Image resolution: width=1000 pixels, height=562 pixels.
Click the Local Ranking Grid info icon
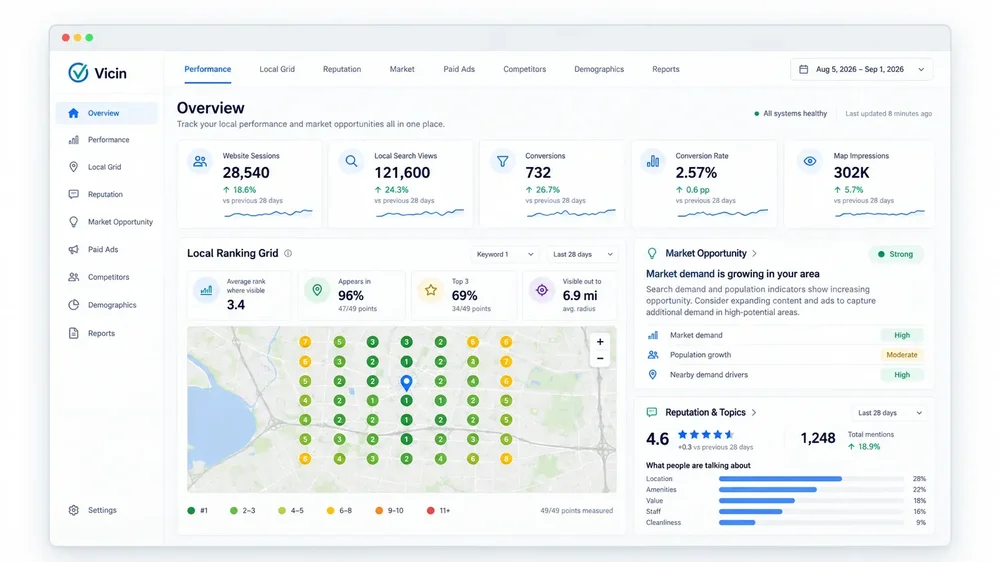pyautogui.click(x=288, y=253)
